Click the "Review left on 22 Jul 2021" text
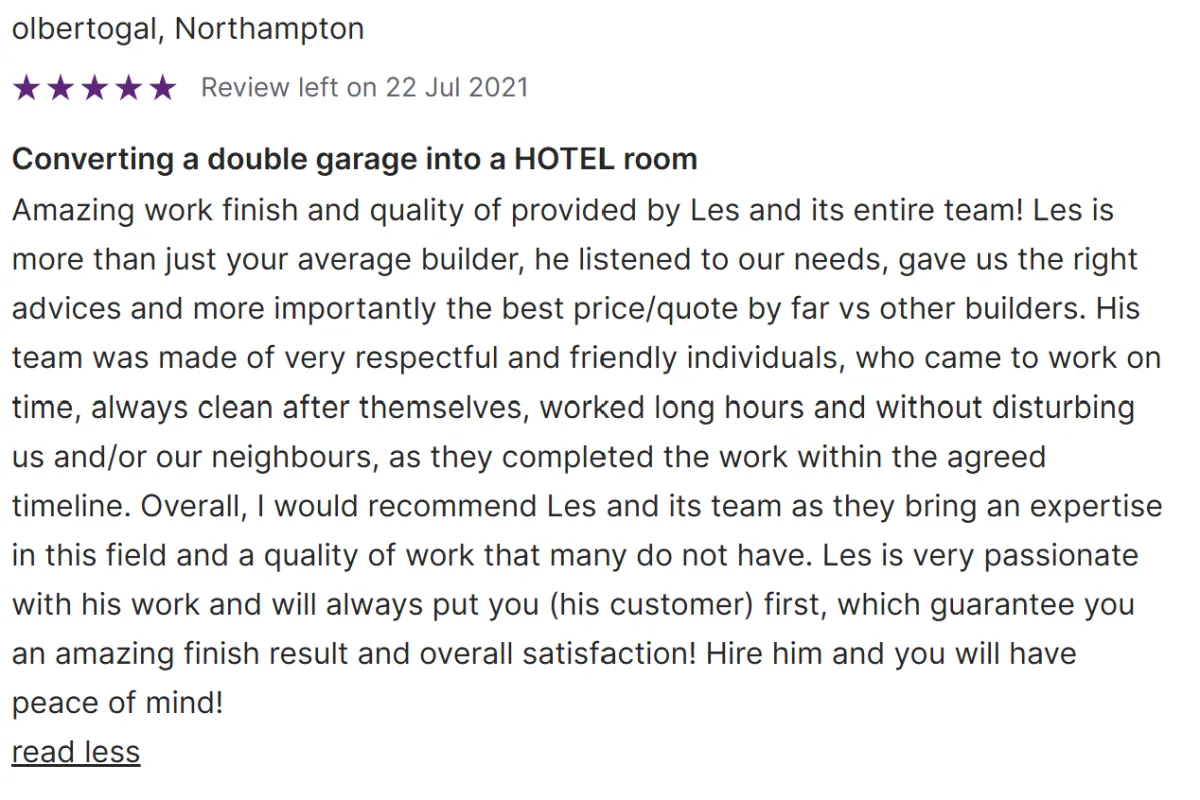1200x800 pixels. tap(364, 88)
